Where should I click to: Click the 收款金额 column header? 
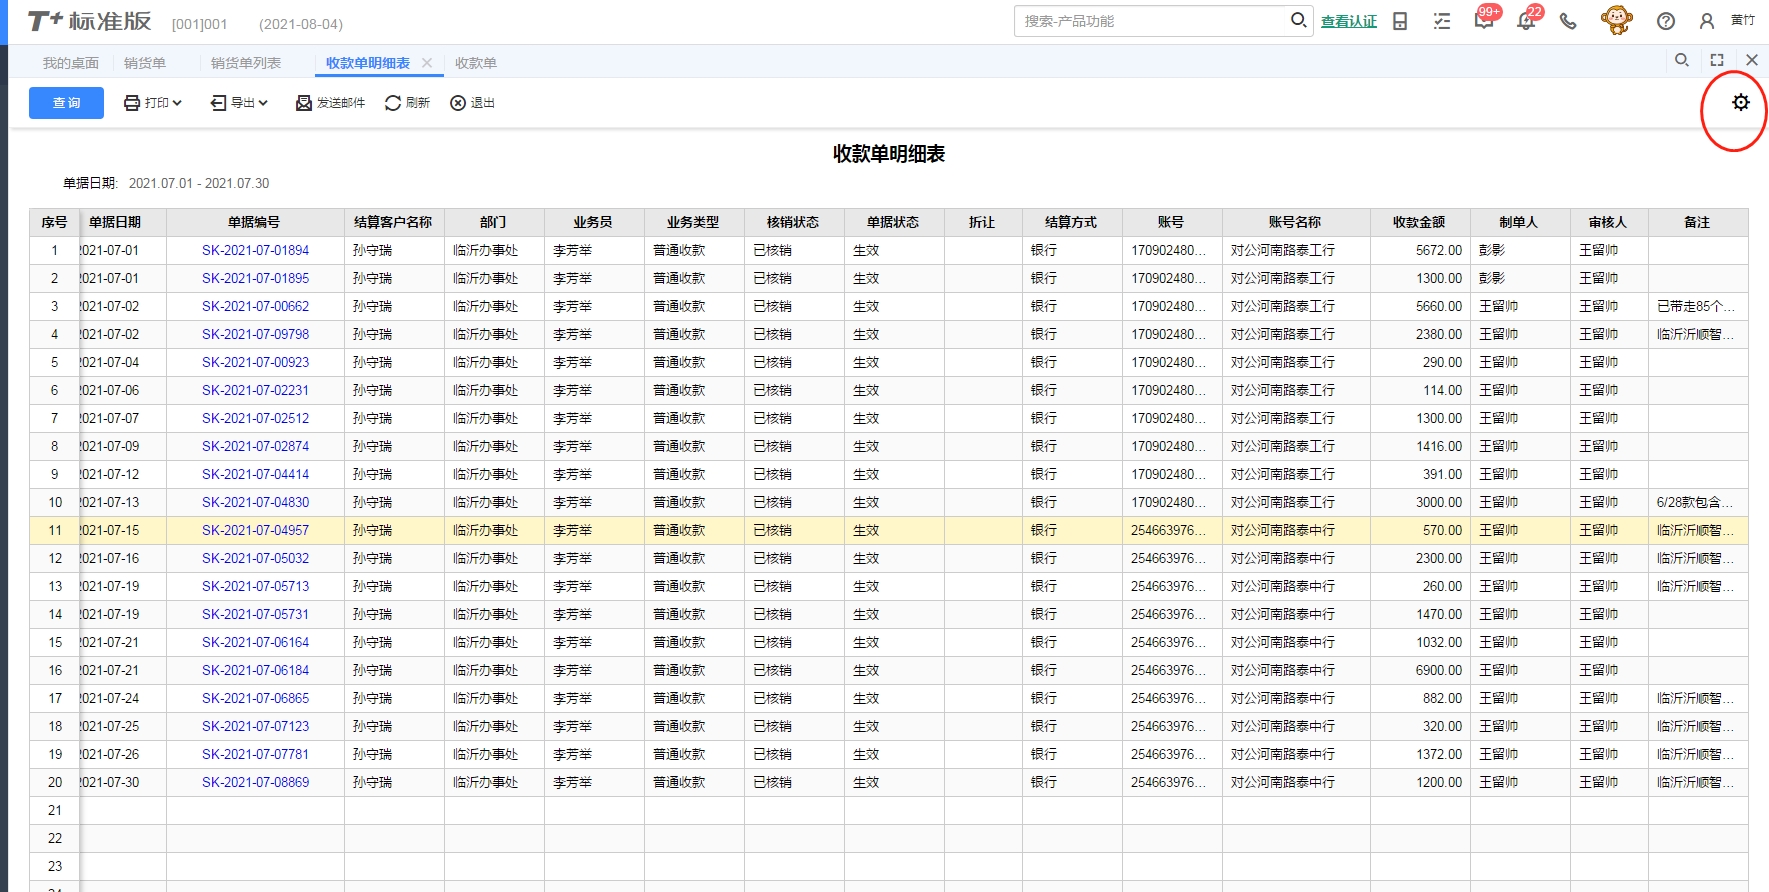1420,222
